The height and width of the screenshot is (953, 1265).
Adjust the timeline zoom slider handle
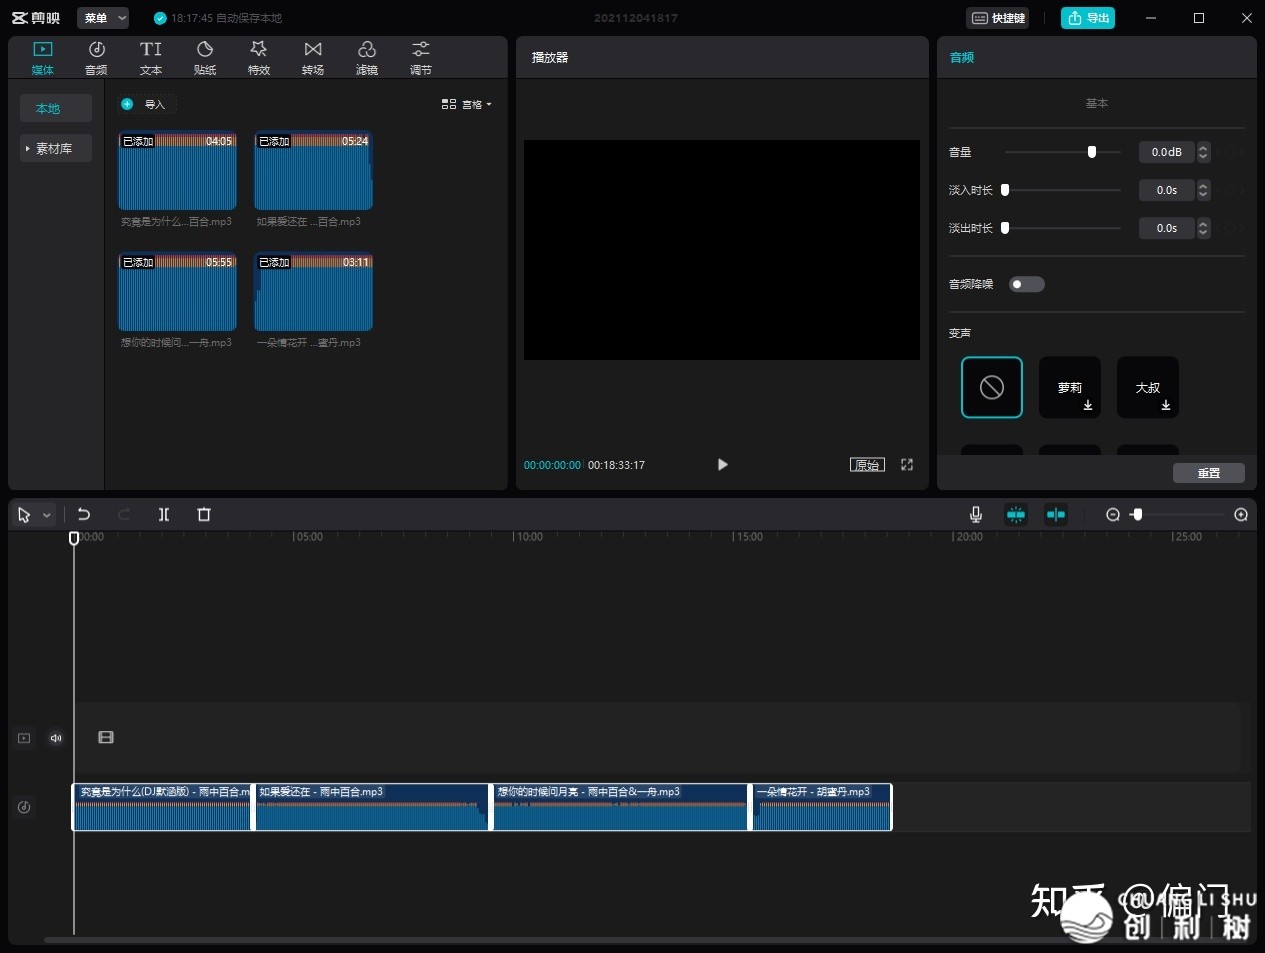coord(1137,514)
